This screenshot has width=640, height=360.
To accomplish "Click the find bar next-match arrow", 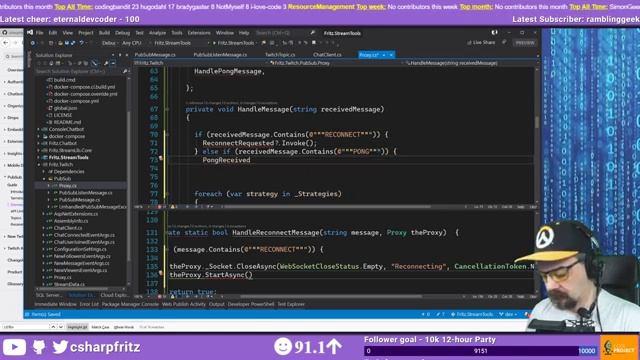I will pyautogui.click(x=60, y=327).
